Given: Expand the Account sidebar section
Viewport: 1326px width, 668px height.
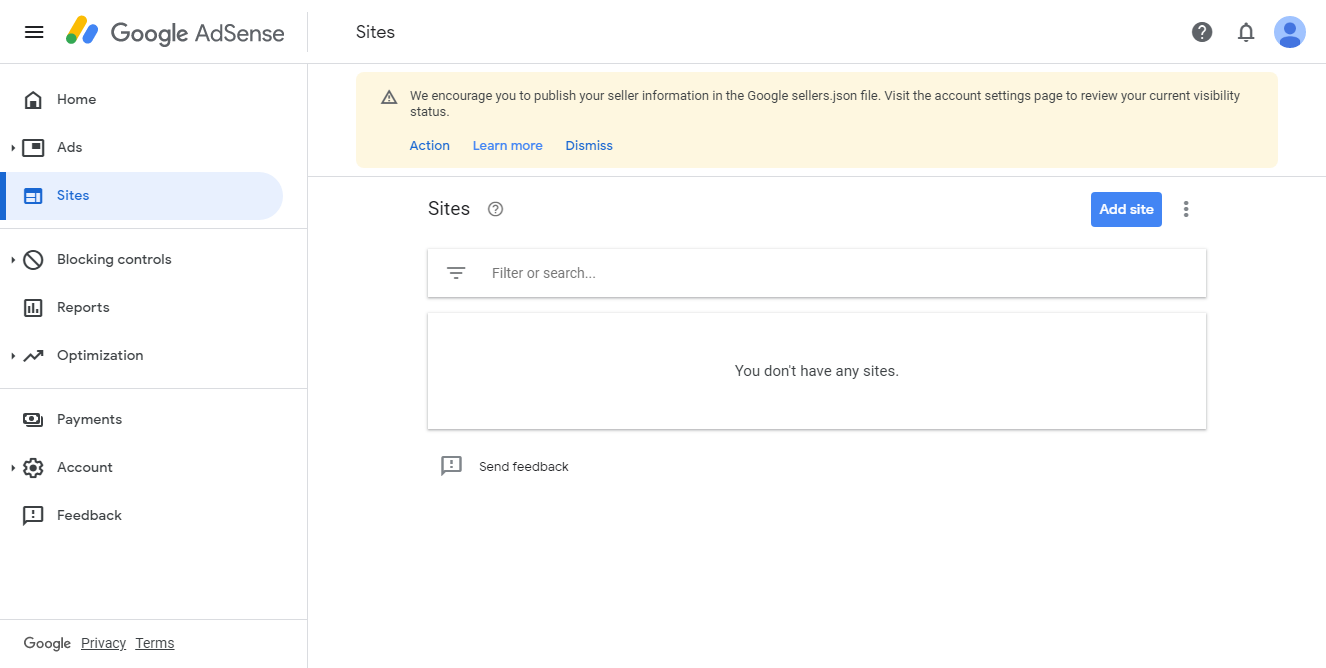Looking at the screenshot, I should click(13, 467).
